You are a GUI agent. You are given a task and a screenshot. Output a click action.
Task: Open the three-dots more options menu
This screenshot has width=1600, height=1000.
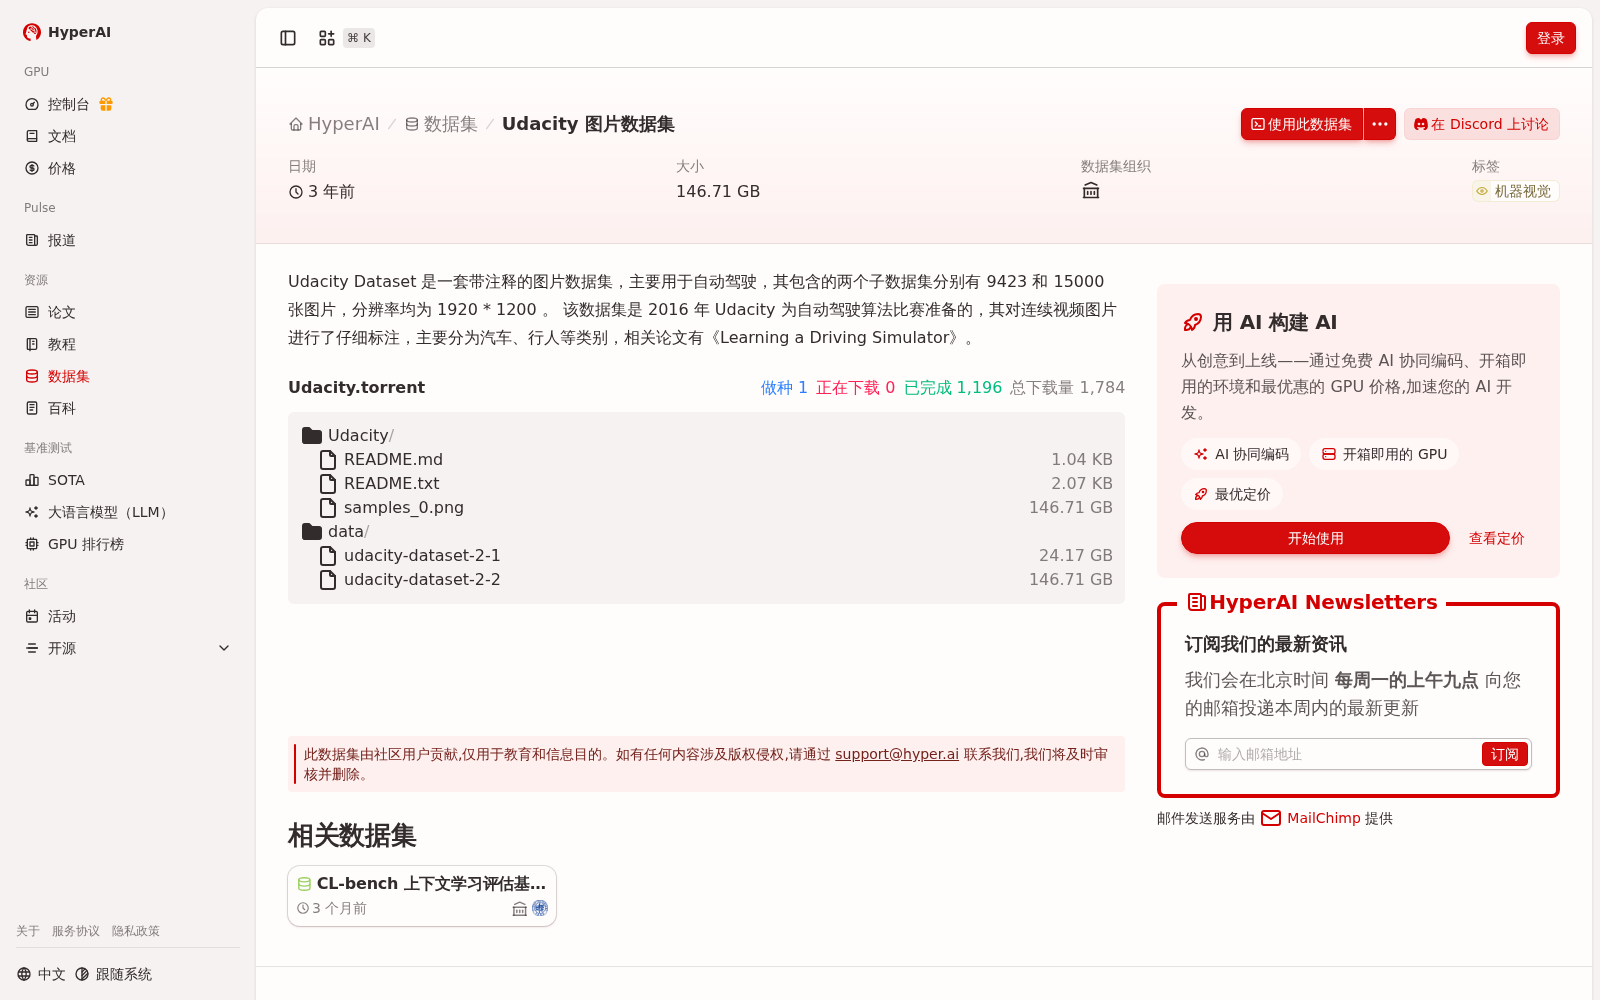tap(1380, 124)
